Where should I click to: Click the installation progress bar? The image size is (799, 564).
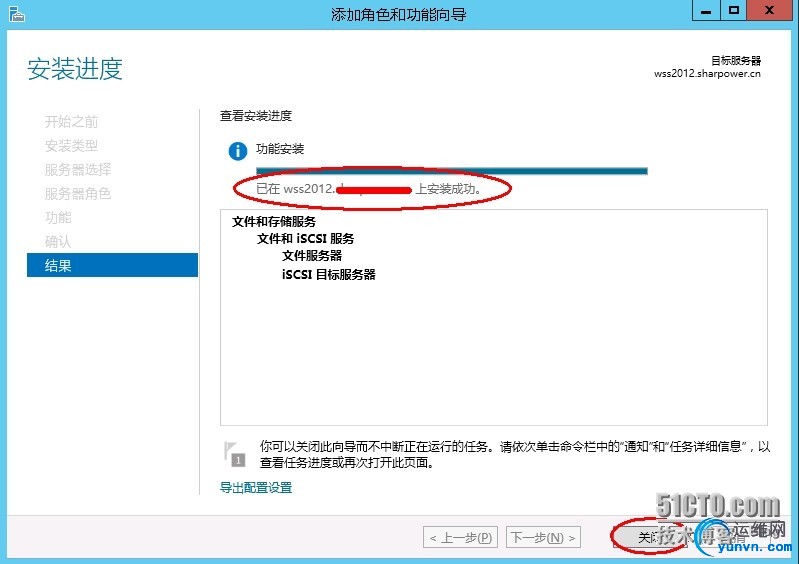(451, 171)
